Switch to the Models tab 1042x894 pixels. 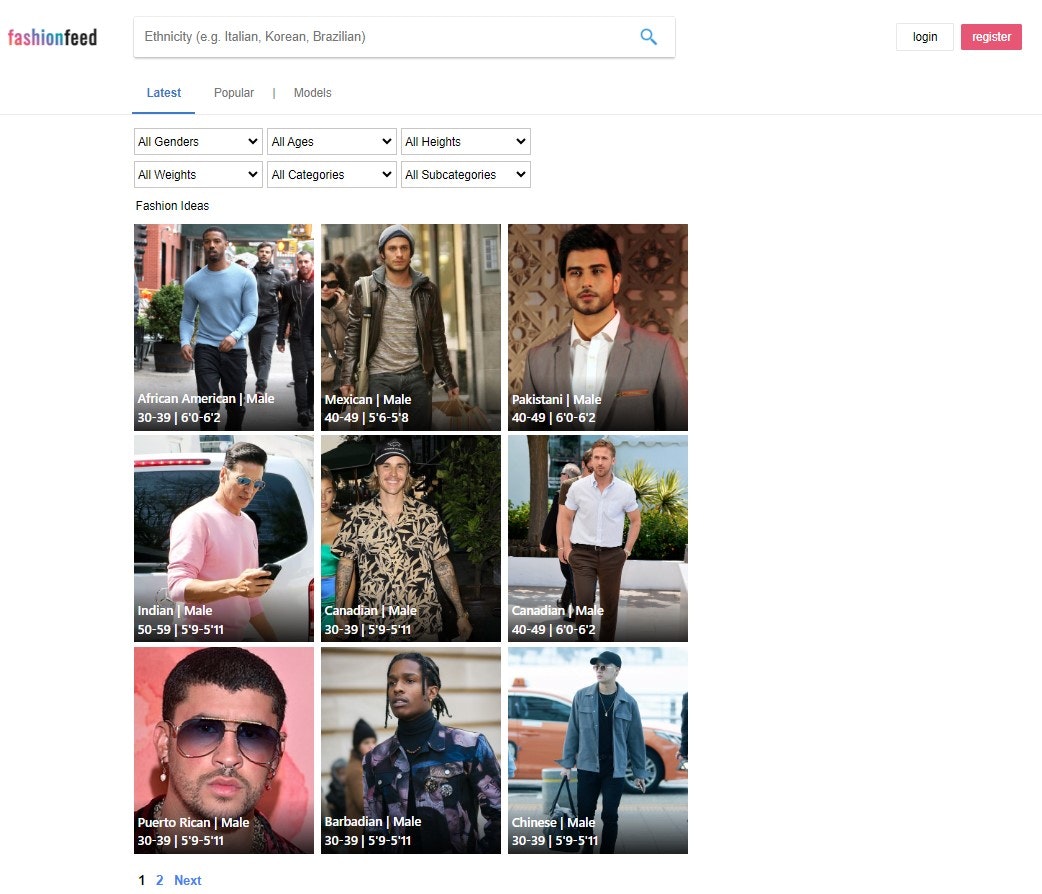(x=312, y=92)
